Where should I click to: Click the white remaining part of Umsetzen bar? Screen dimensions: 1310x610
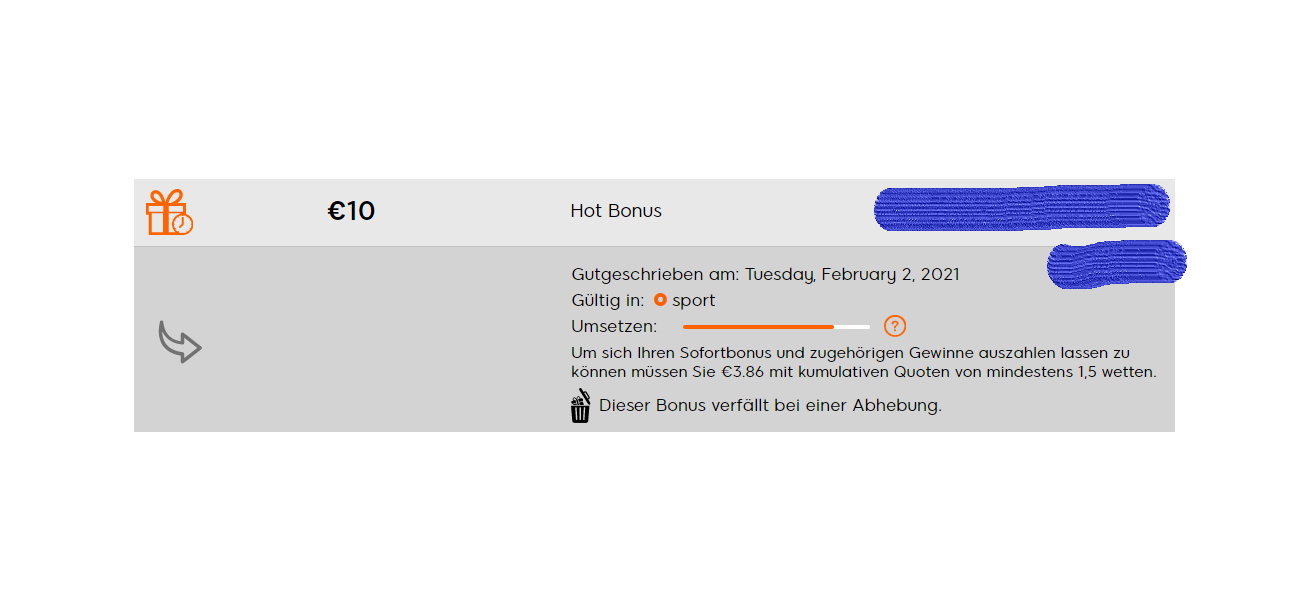point(852,327)
